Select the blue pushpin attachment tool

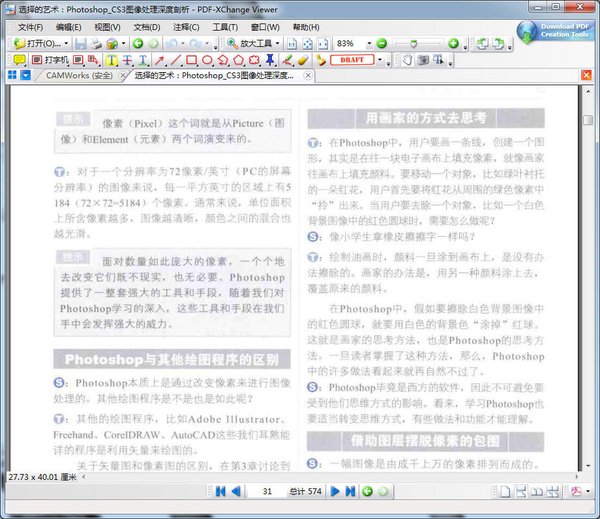270,60
